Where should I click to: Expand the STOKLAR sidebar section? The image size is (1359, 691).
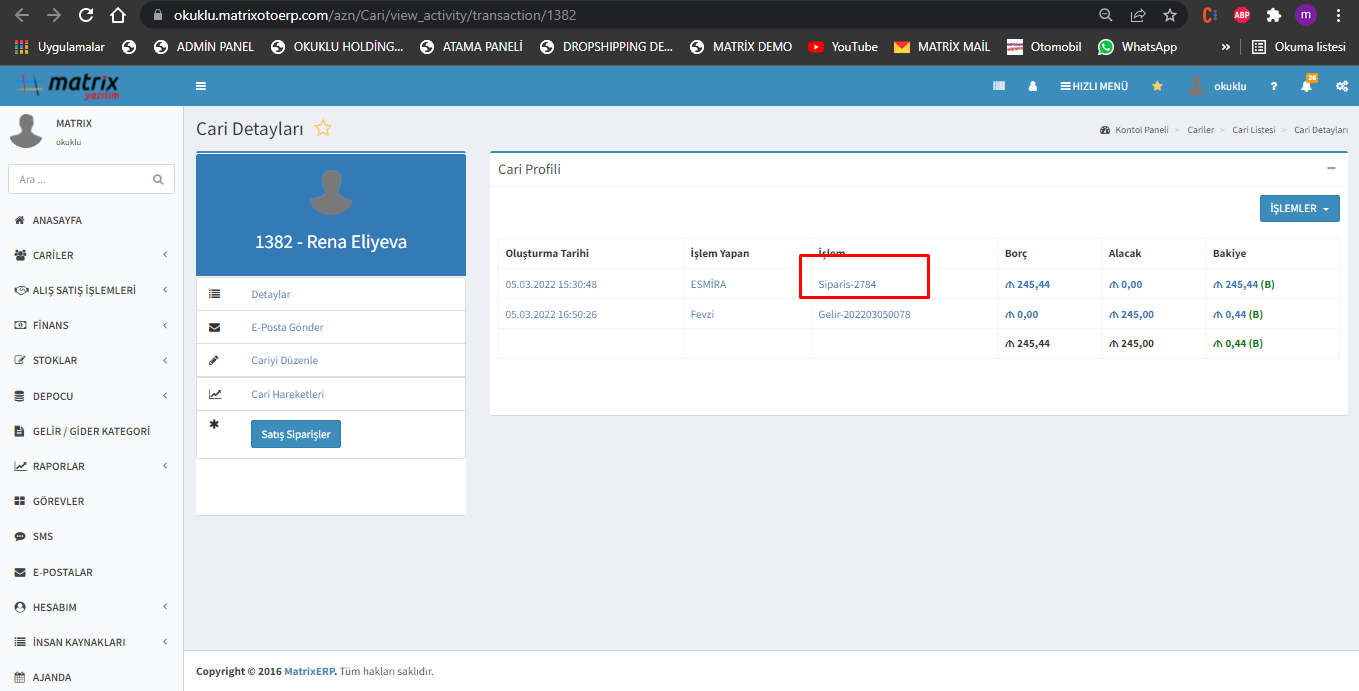click(90, 360)
